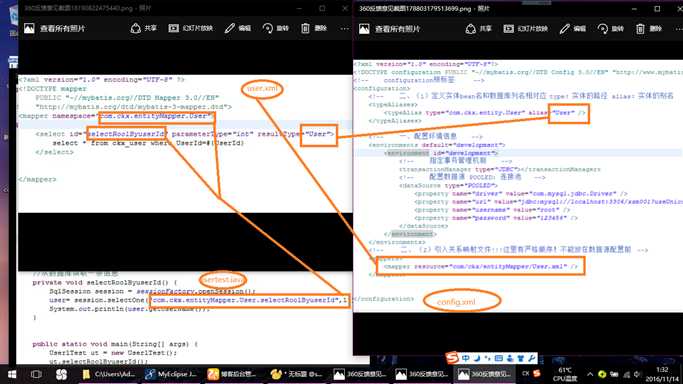This screenshot has width=683, height=384.
Task: Open the volume icon in system tray
Action: 637,374
